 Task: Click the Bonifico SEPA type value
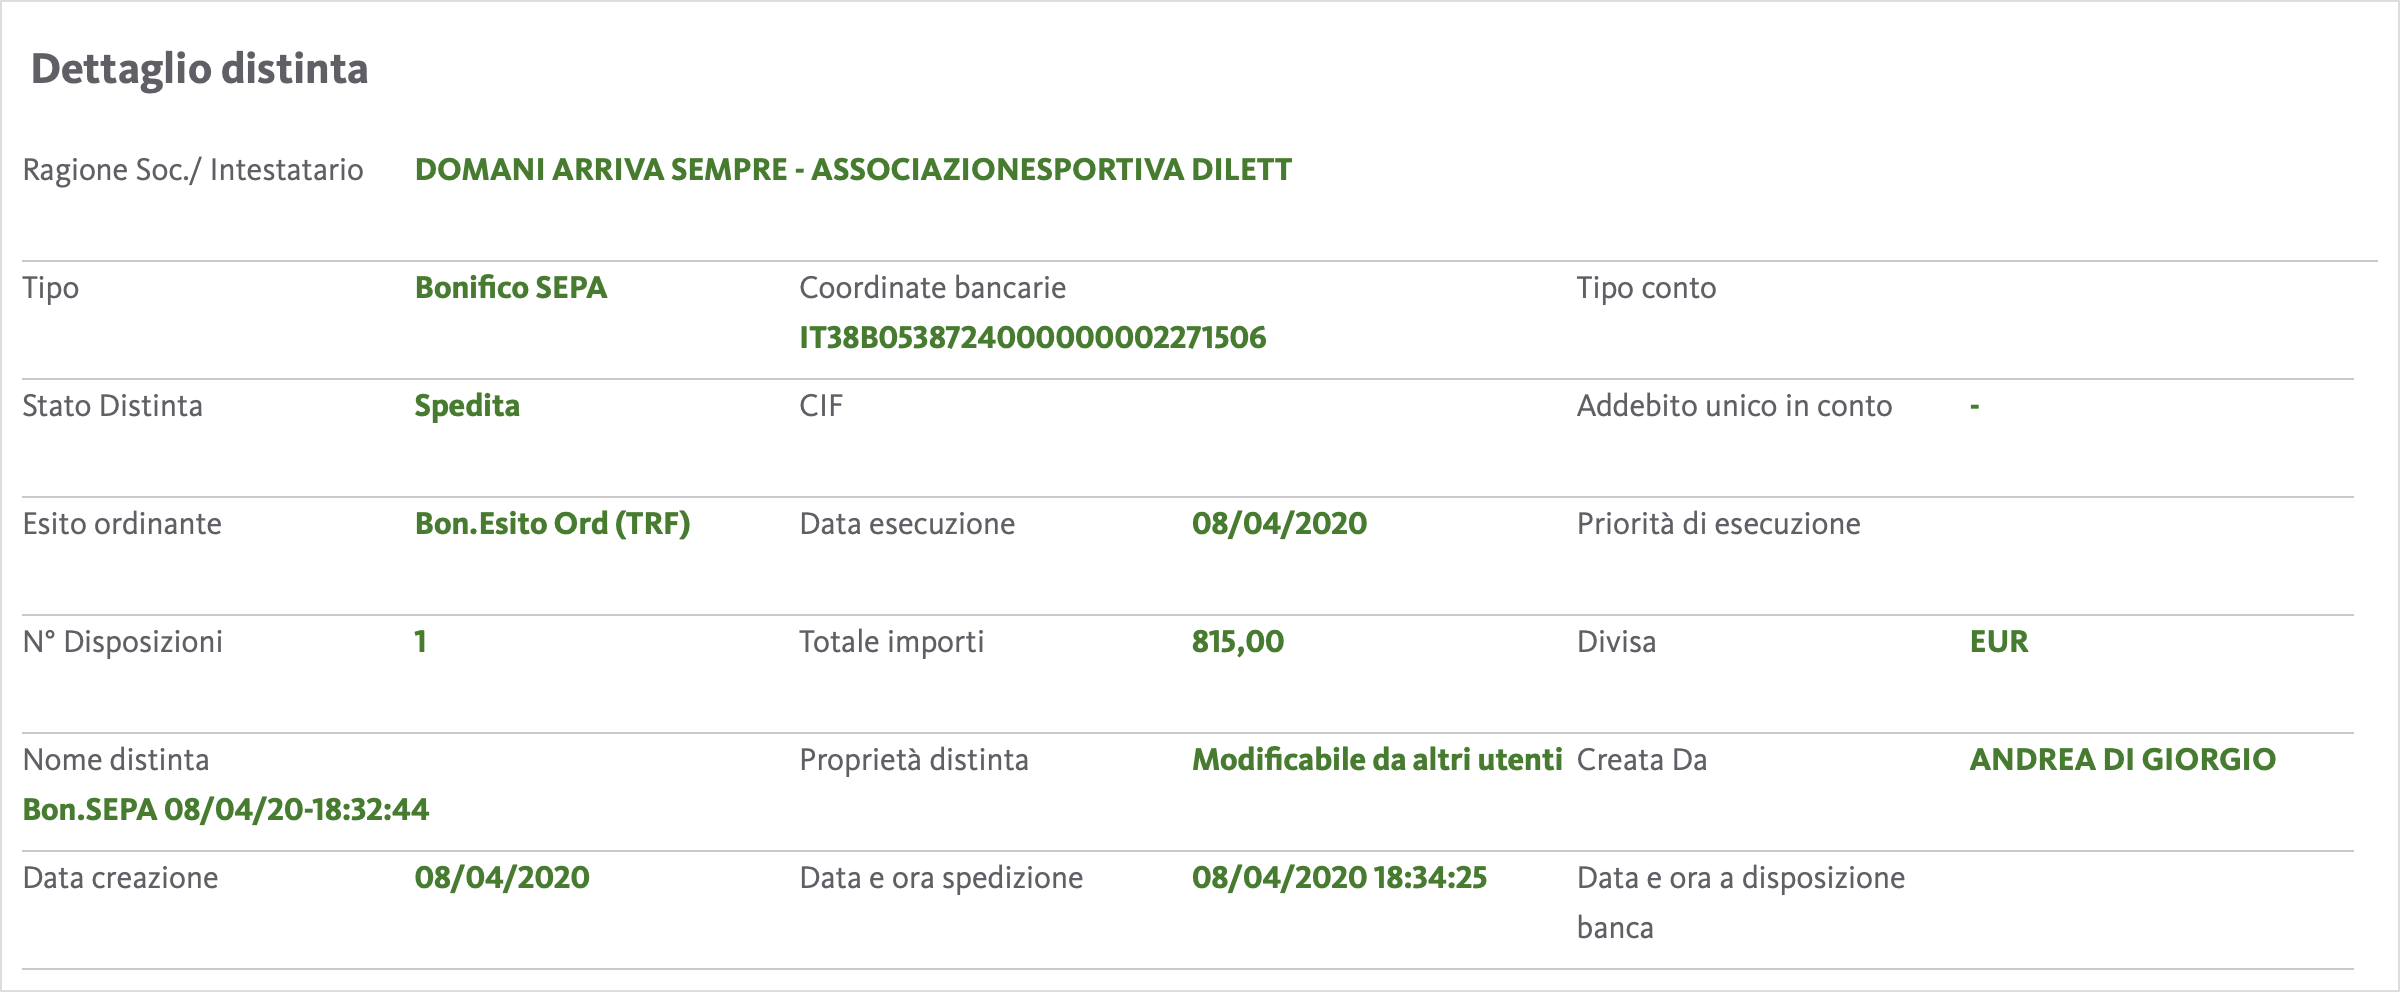(x=511, y=288)
